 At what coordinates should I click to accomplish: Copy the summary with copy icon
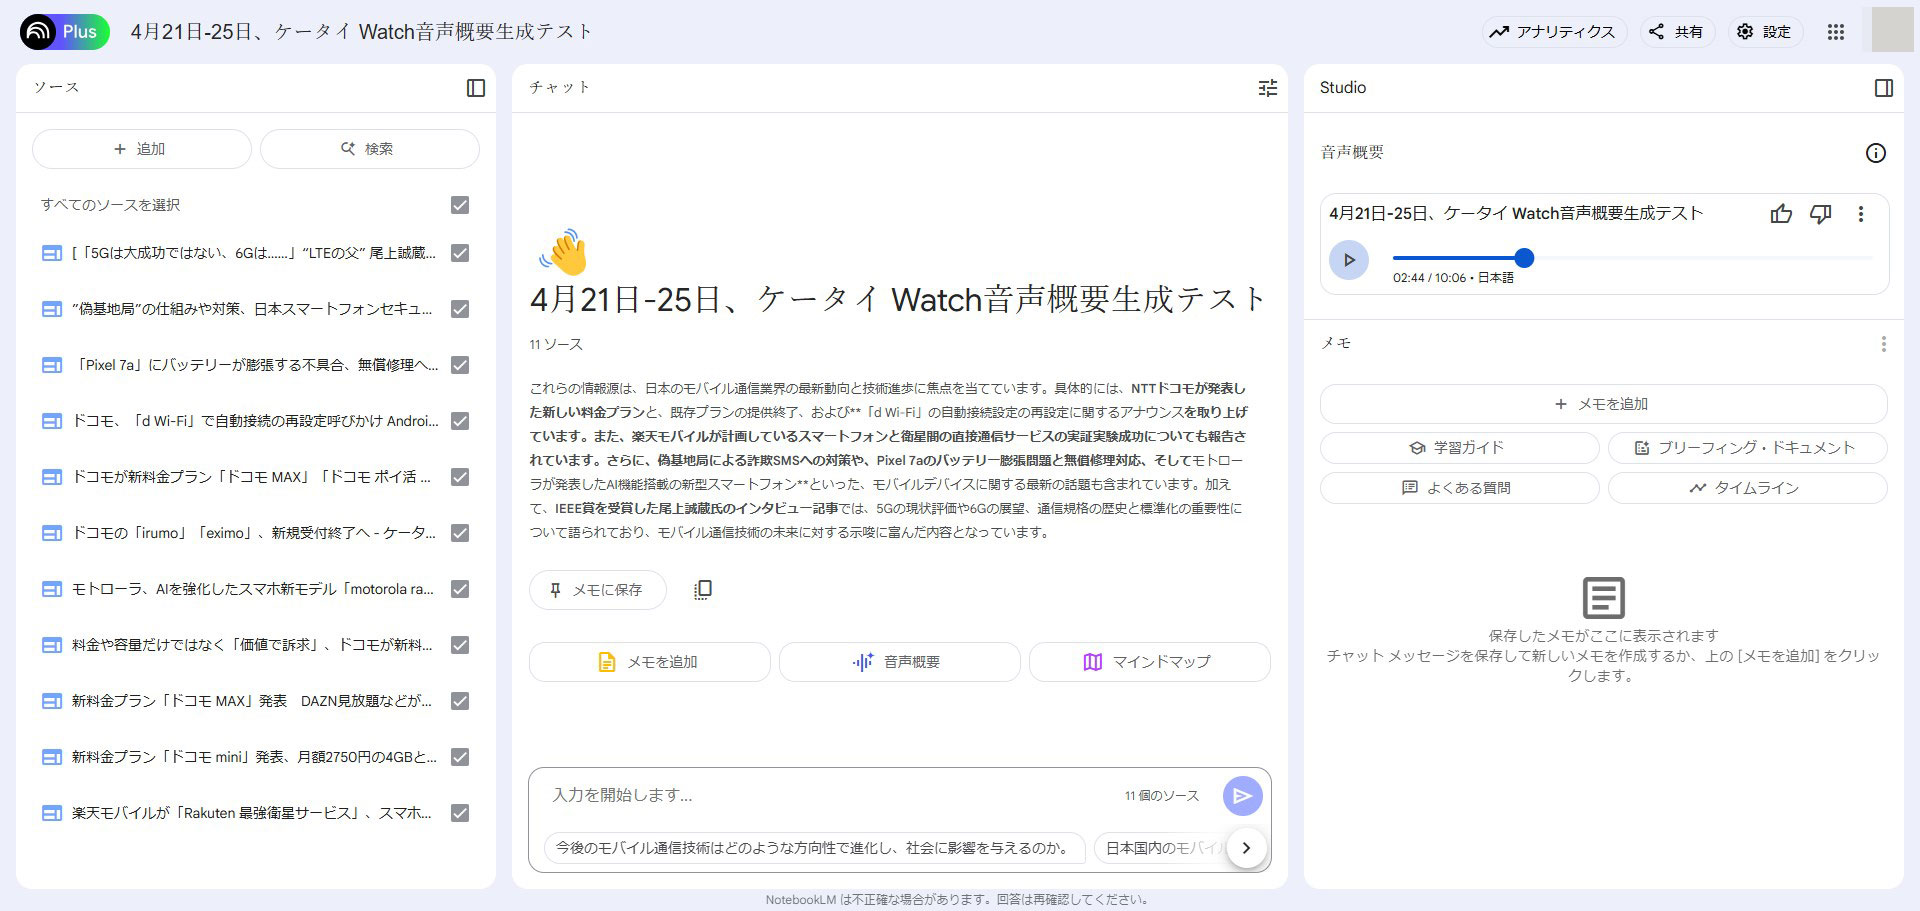tap(703, 590)
